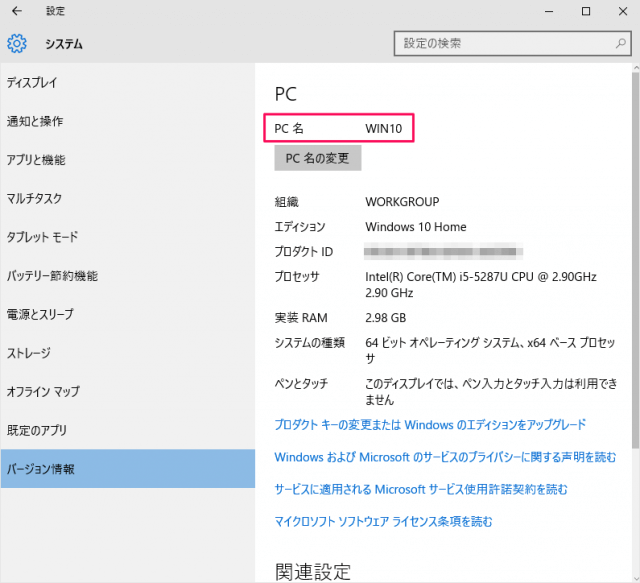Click the WORKGROUP organization value
Image resolution: width=640 pixels, height=583 pixels.
[402, 202]
